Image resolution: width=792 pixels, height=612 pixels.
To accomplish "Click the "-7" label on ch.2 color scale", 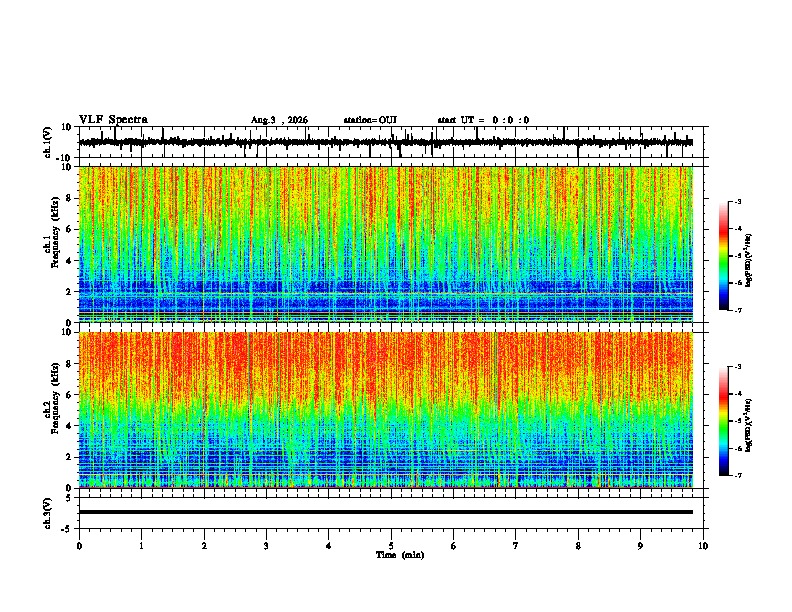I will 738,476.
